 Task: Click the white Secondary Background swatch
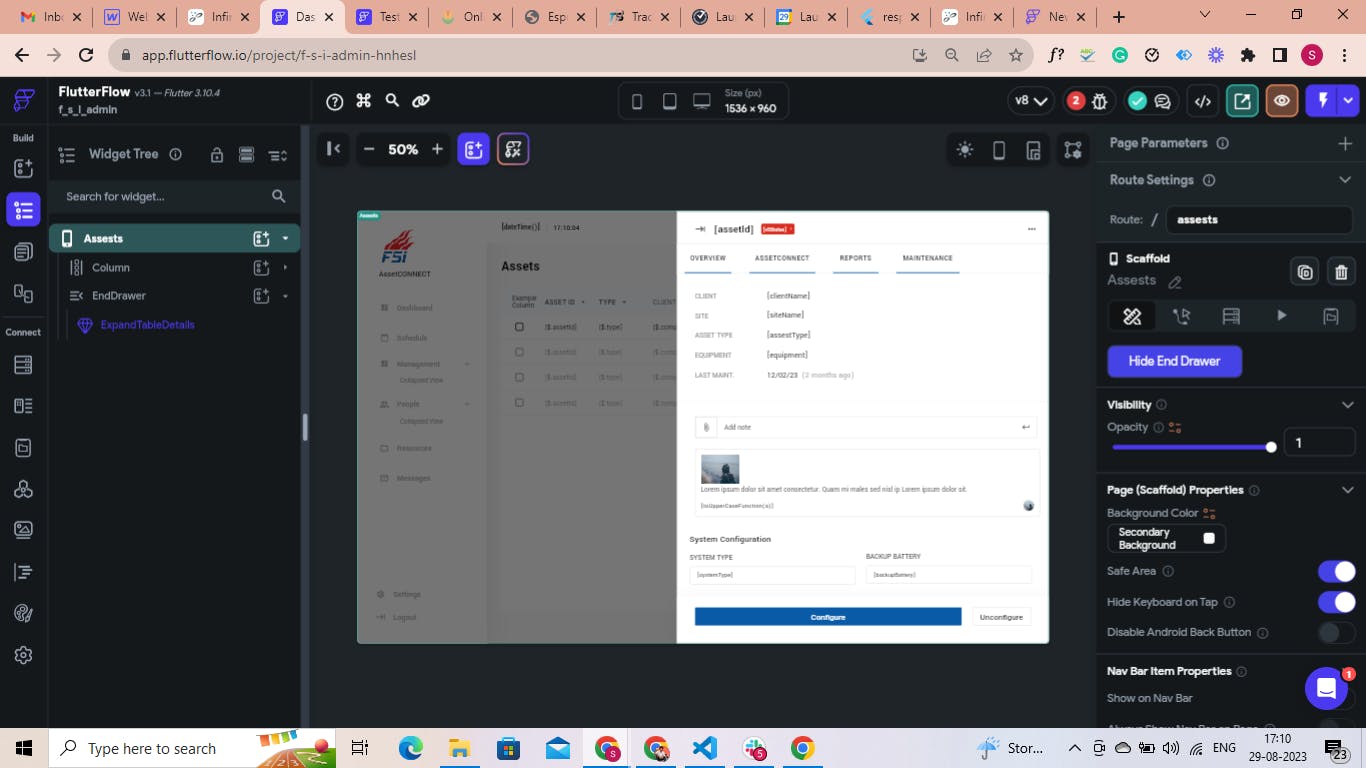pos(1209,539)
